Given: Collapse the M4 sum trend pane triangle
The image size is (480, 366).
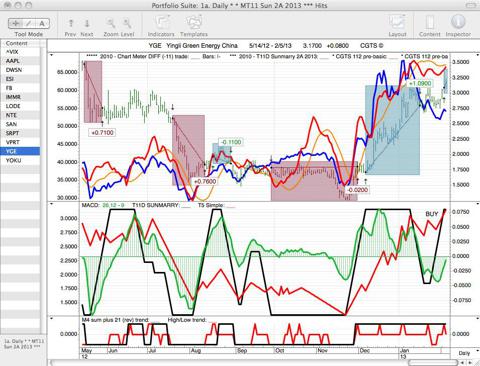Looking at the screenshot, I should tap(51, 318).
